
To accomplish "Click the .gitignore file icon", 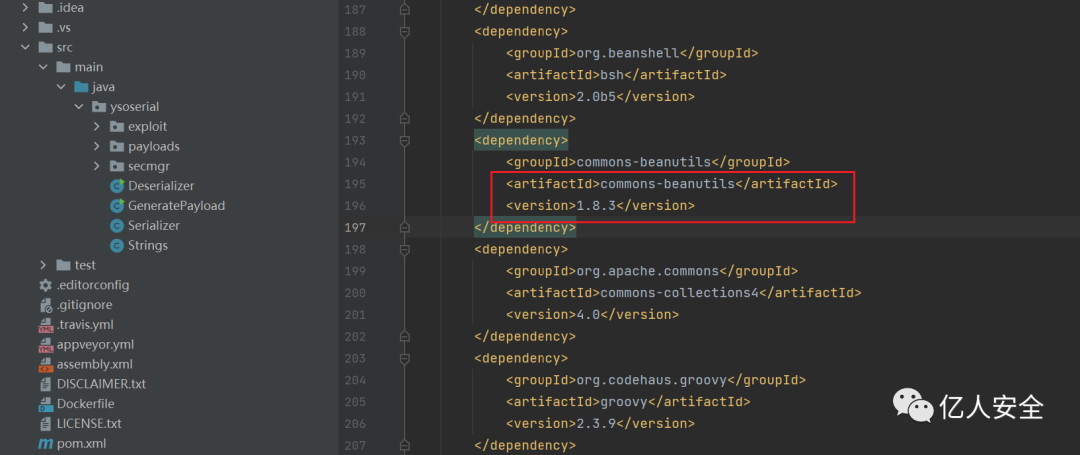I will (45, 305).
